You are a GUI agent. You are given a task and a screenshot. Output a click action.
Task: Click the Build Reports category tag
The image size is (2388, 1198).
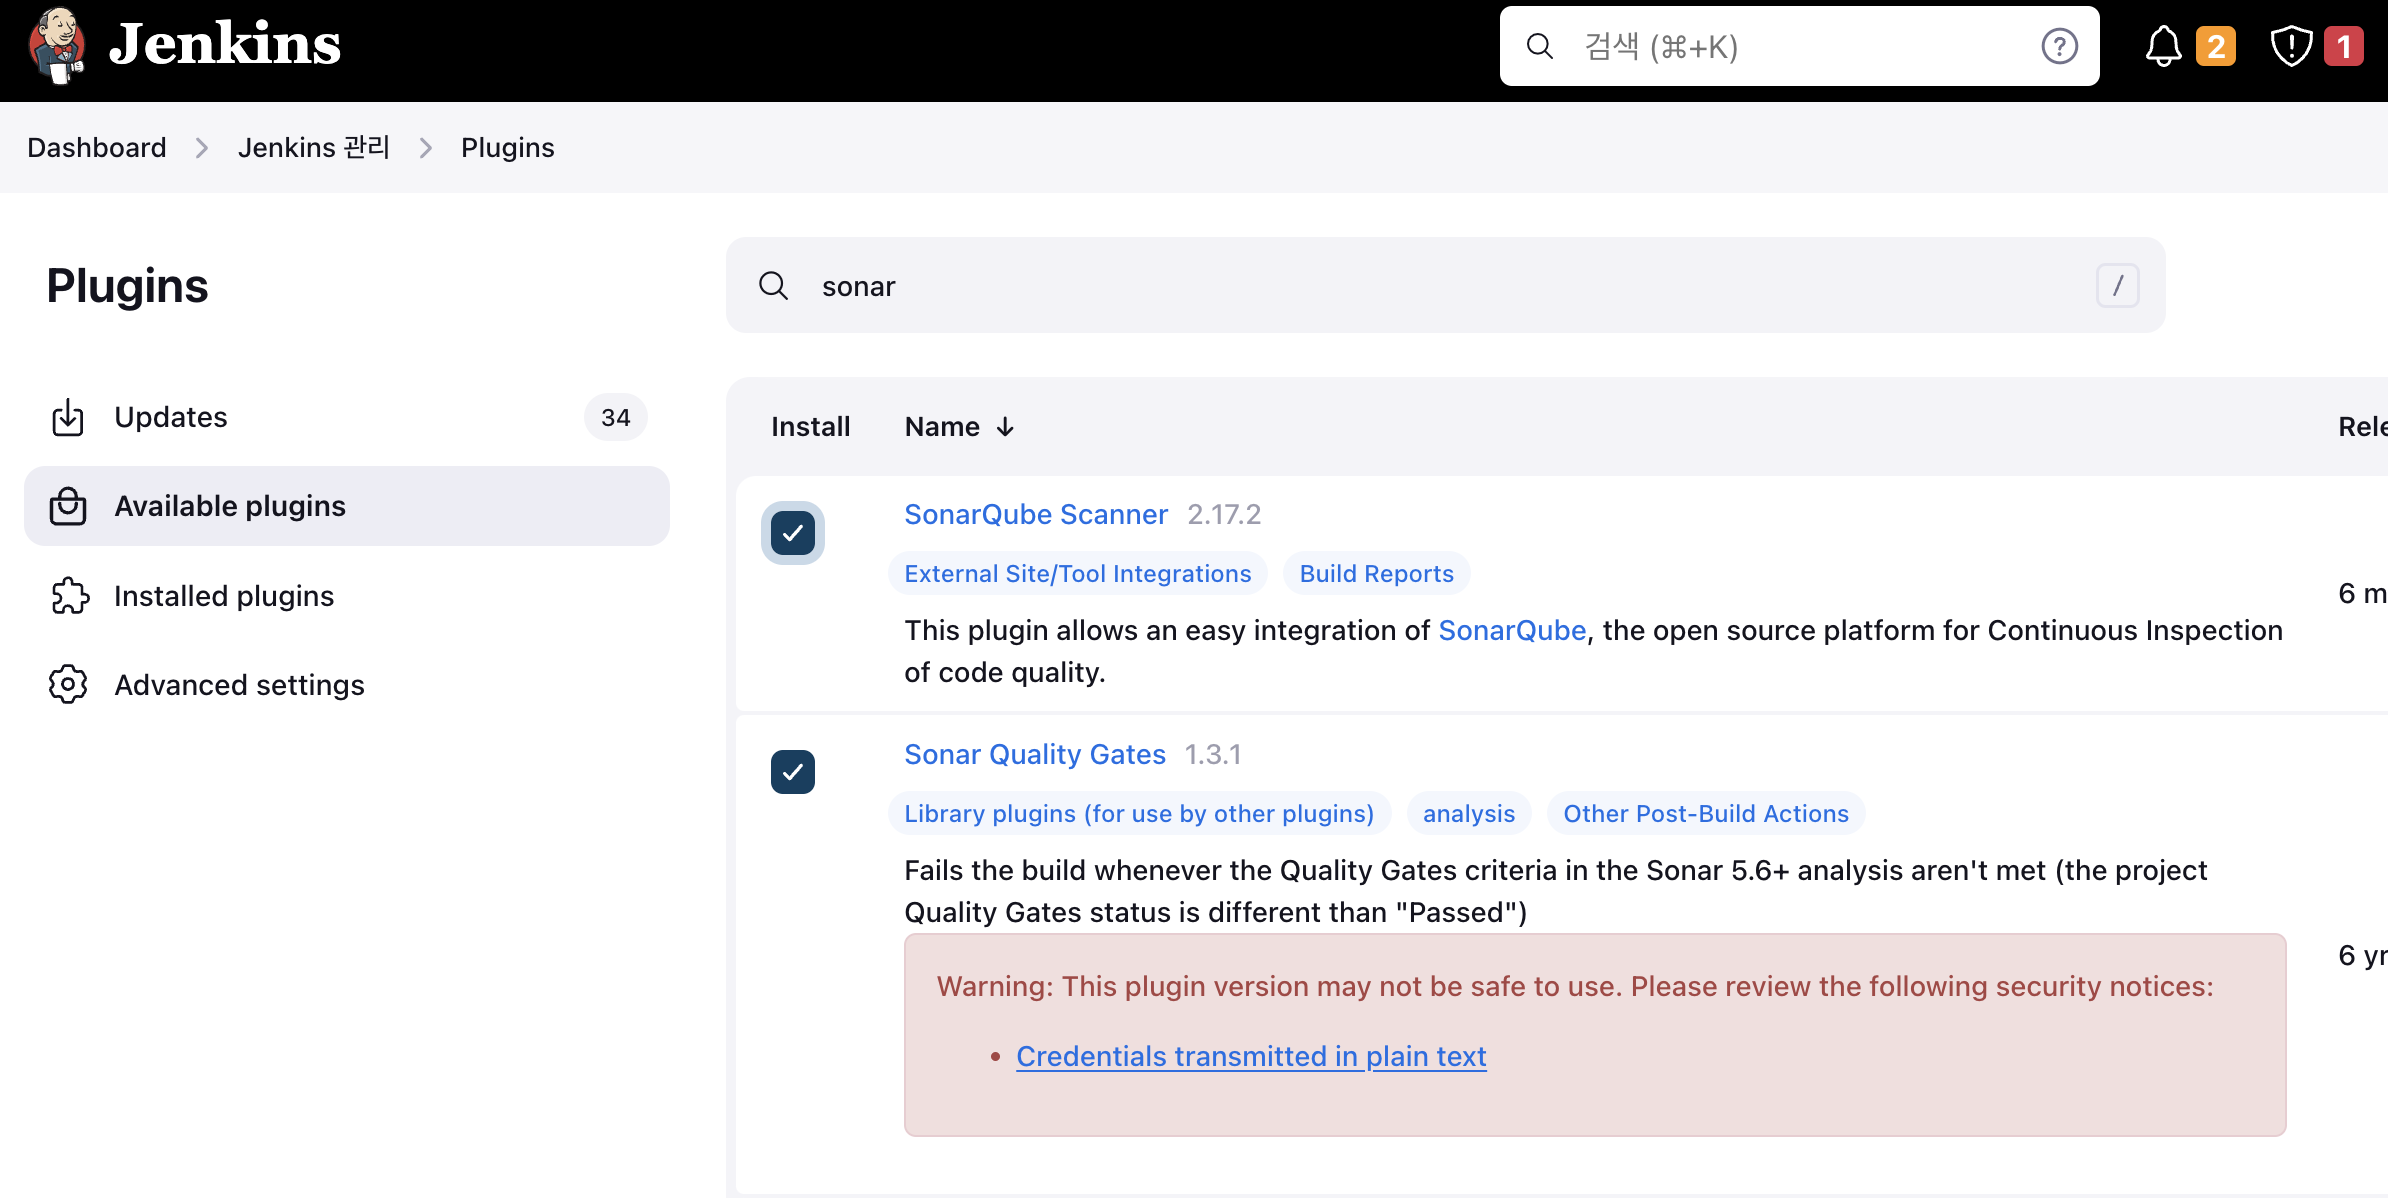tap(1376, 573)
